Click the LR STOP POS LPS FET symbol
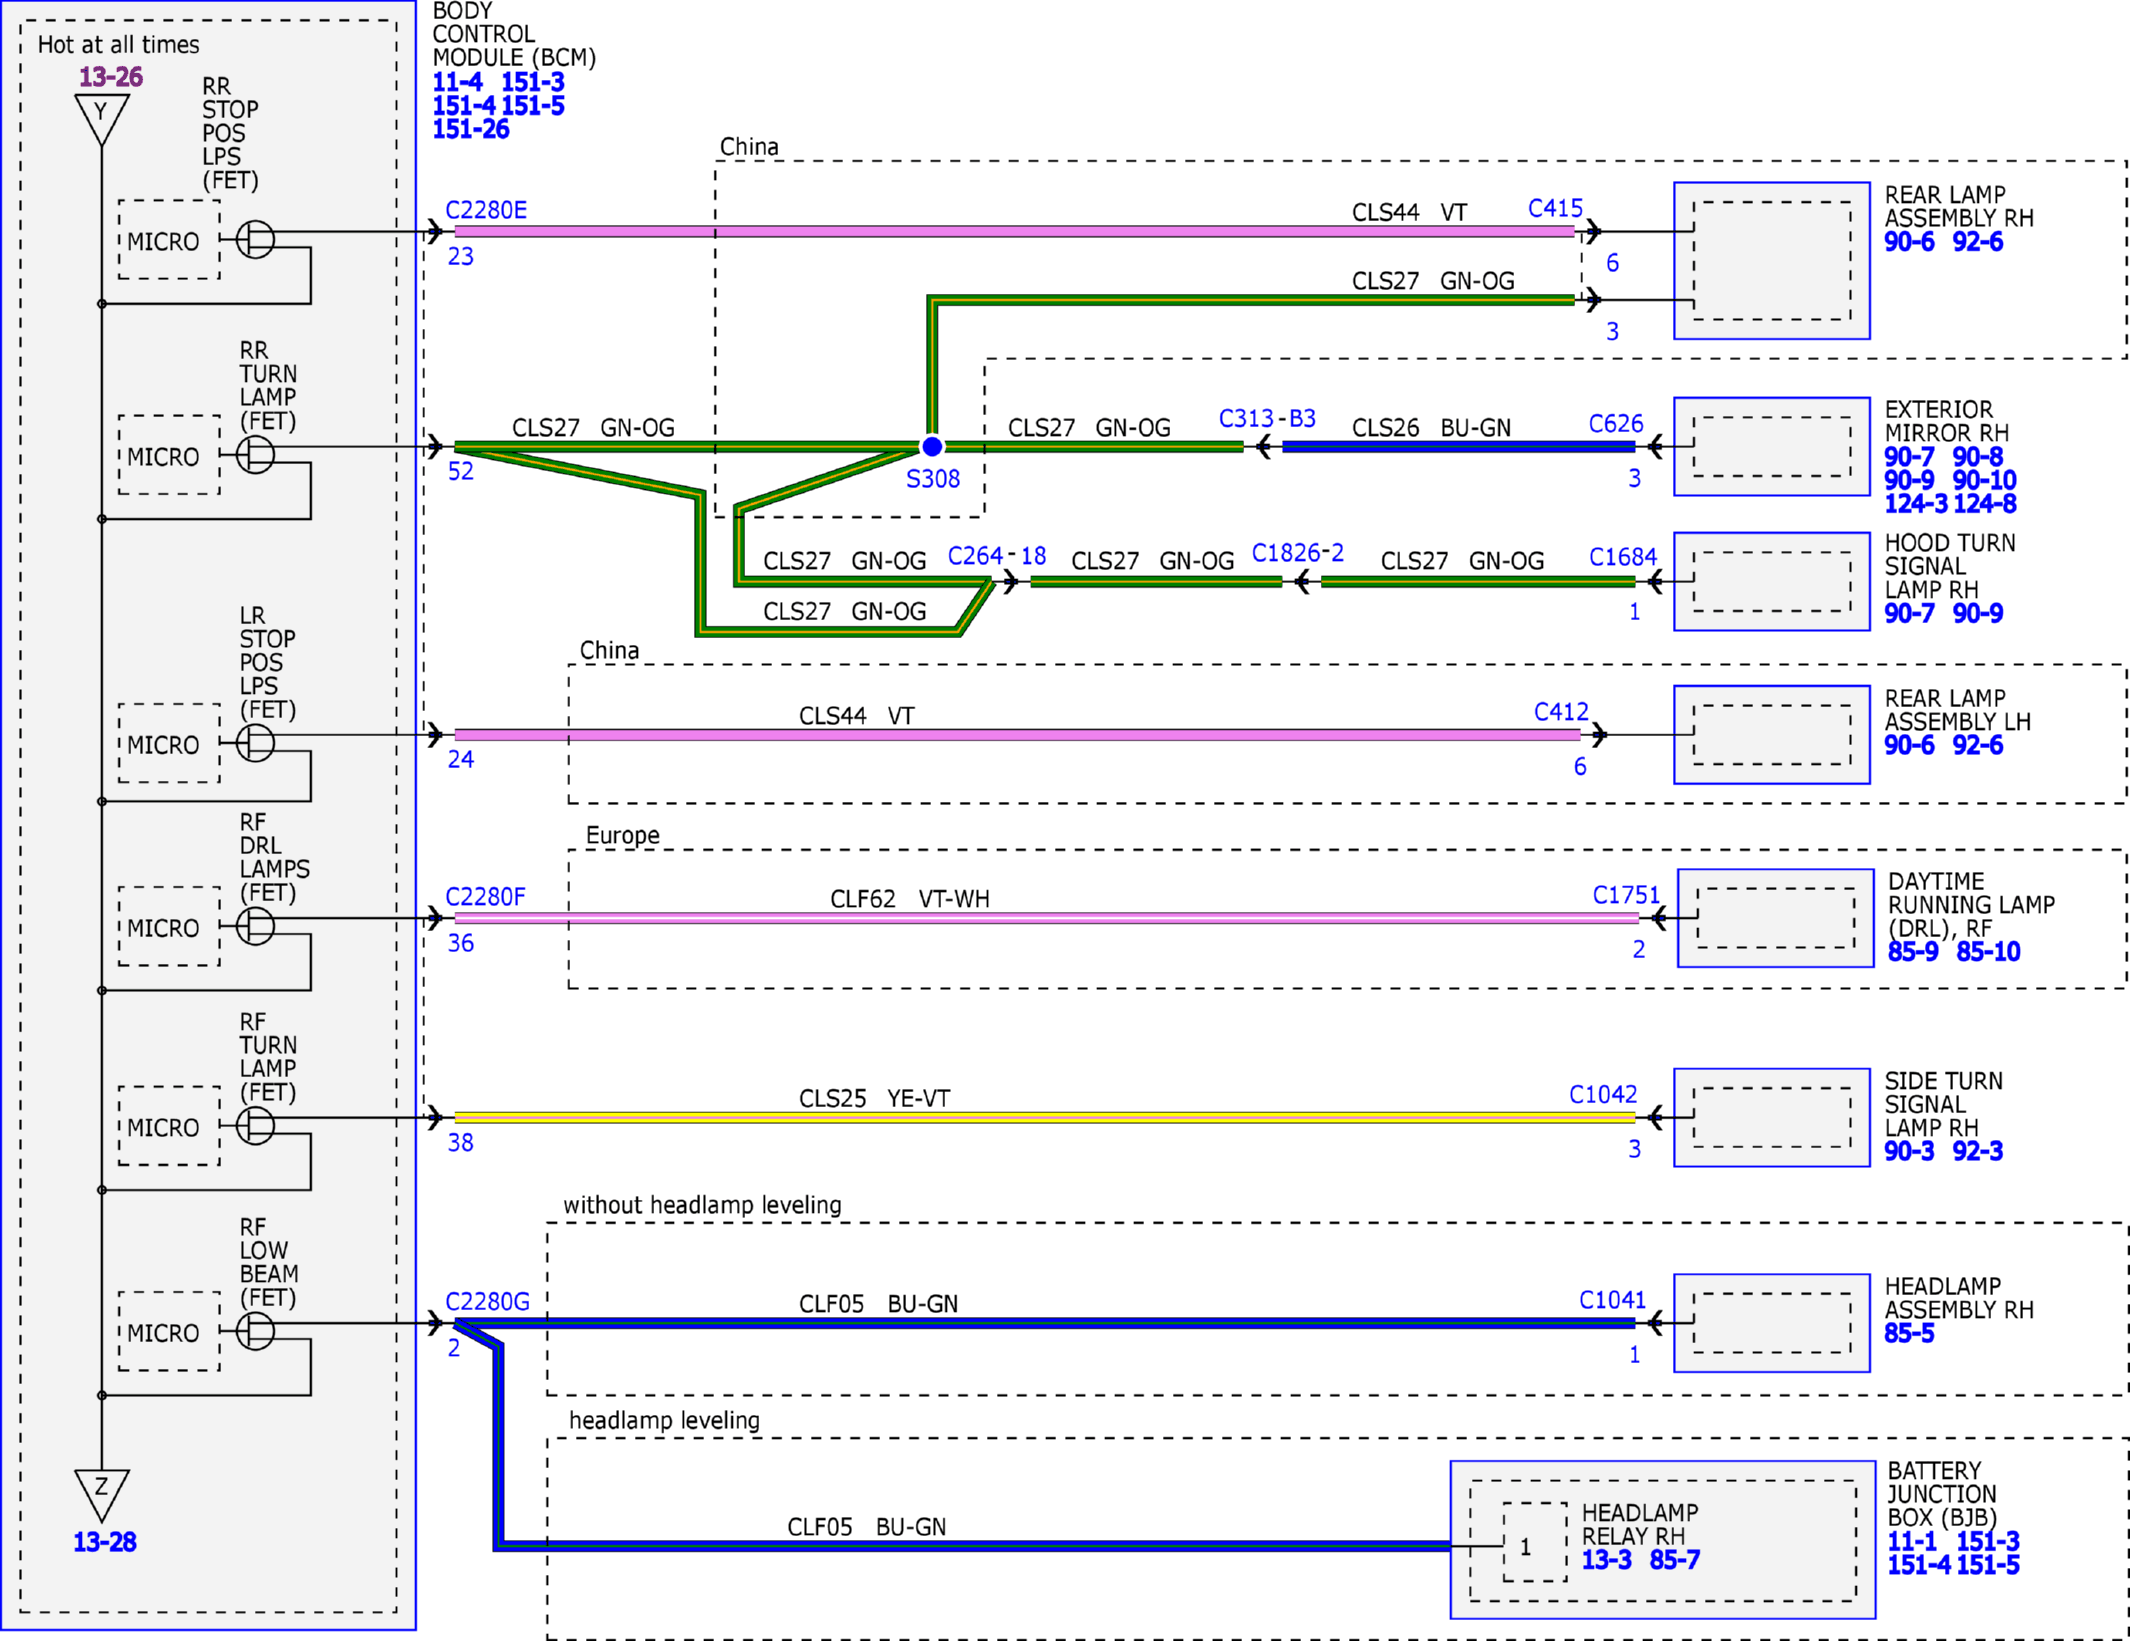Viewport: 2130px width, 1641px height. pyautogui.click(x=255, y=743)
